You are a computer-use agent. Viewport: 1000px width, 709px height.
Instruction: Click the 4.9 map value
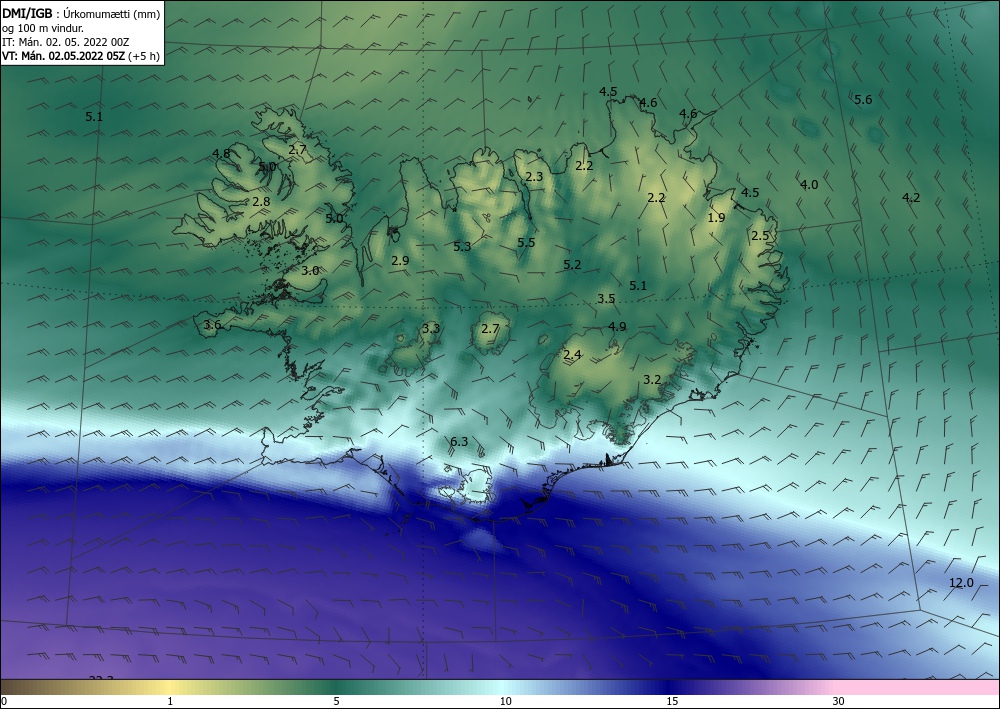[x=617, y=326]
